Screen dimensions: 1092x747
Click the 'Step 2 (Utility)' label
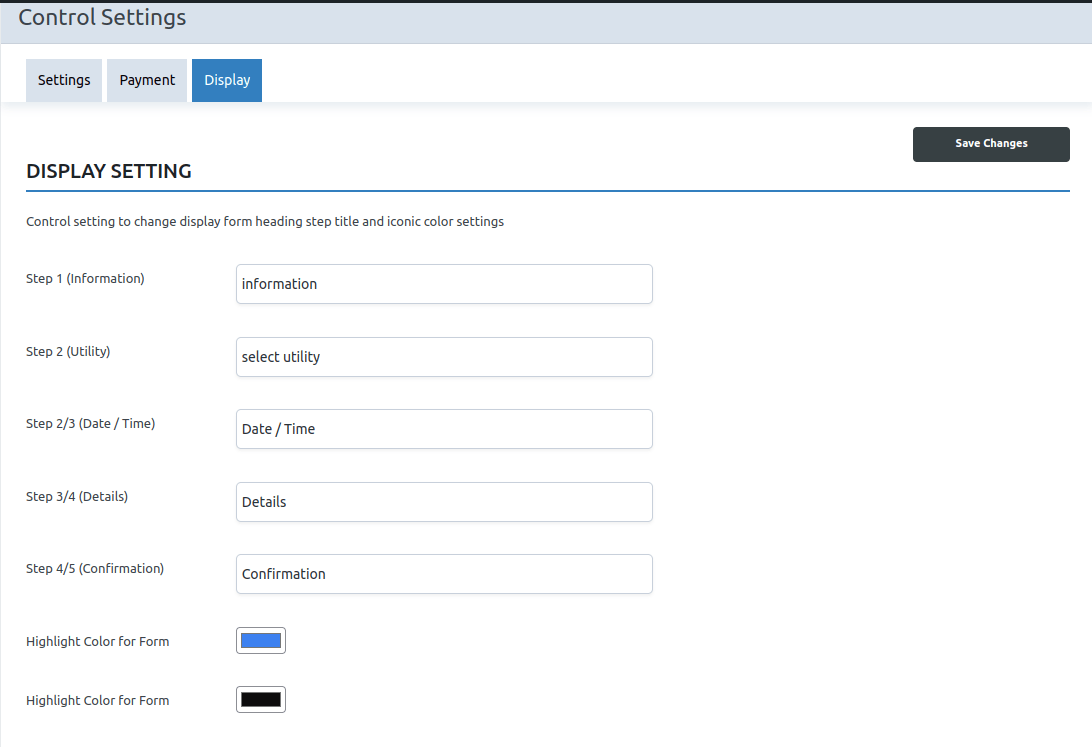(x=68, y=352)
